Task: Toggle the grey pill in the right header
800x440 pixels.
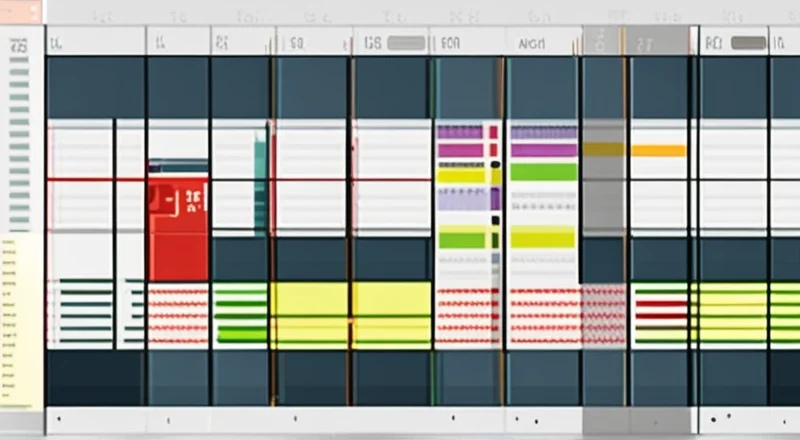Action: pos(748,43)
